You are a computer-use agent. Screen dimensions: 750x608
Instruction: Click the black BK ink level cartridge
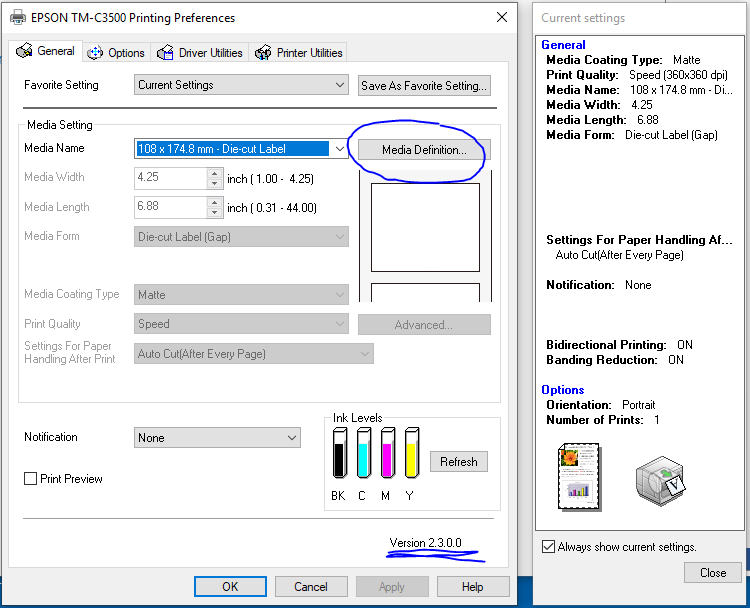tap(339, 453)
